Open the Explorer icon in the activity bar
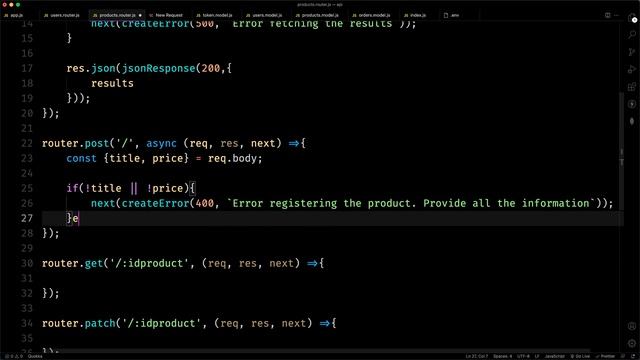 pos(632,18)
